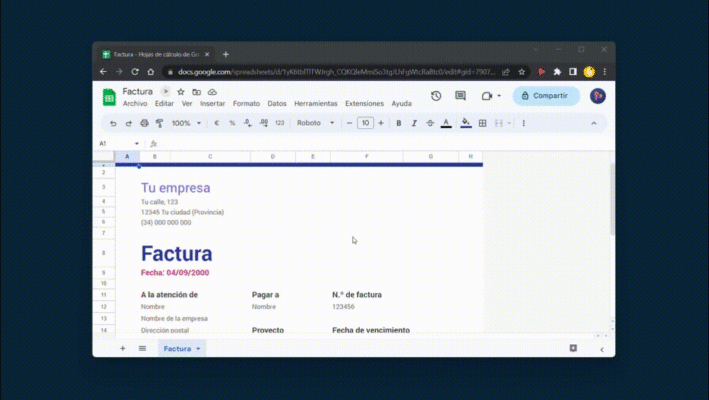Collapse the header with chevron up

coord(594,123)
